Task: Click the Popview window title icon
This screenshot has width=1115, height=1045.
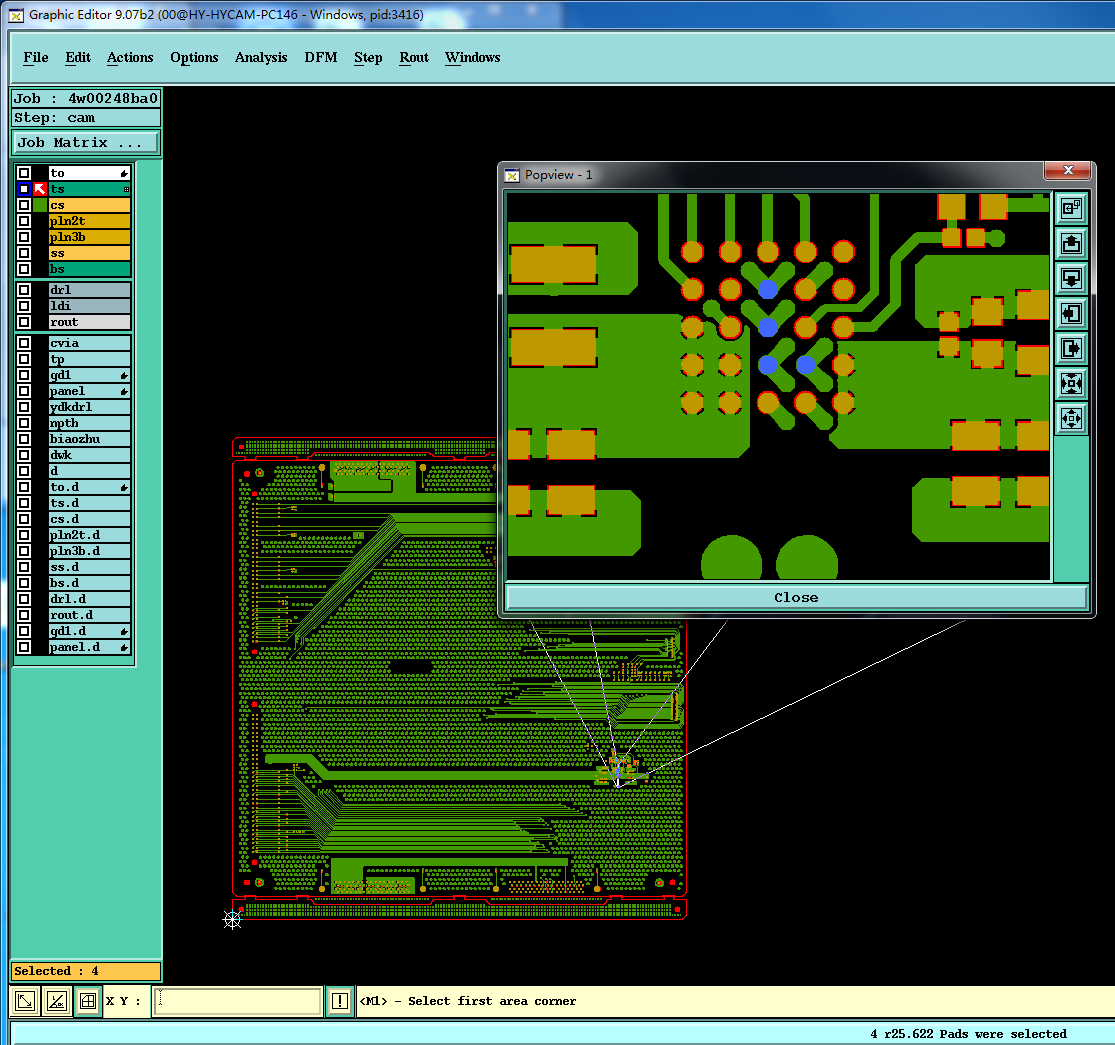Action: (x=512, y=175)
